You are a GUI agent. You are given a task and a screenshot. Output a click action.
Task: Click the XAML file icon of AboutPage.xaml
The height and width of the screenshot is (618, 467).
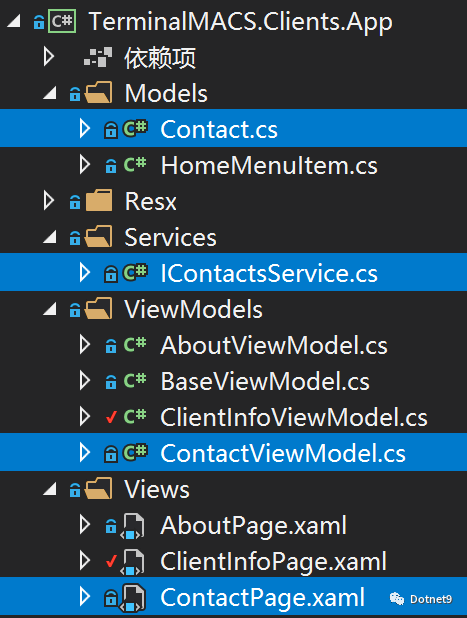(132, 527)
